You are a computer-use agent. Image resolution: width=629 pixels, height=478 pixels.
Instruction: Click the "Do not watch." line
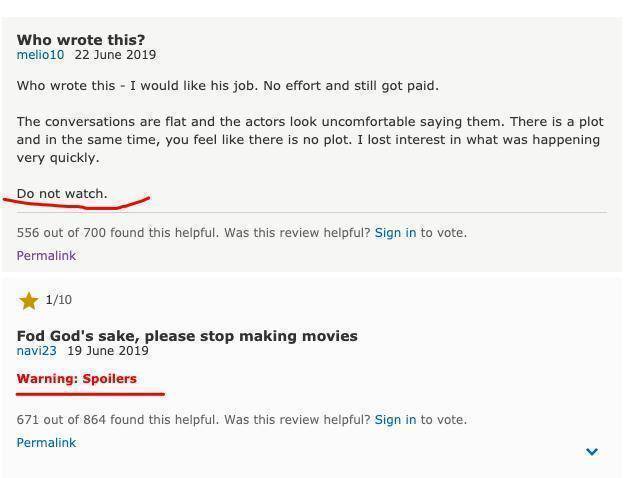tap(62, 194)
